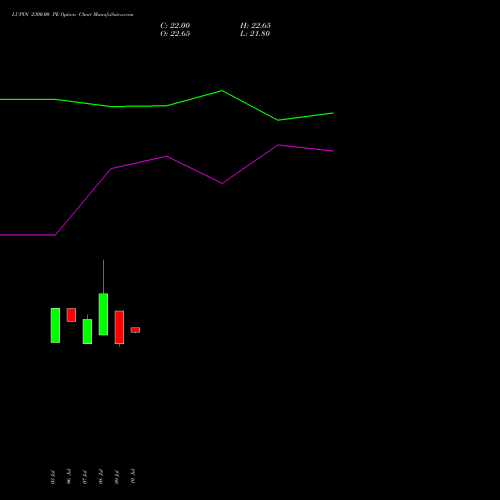Viewport: 500px width, 500px height.
Task: Select the high value H: 22.65
Action: pyautogui.click(x=255, y=26)
